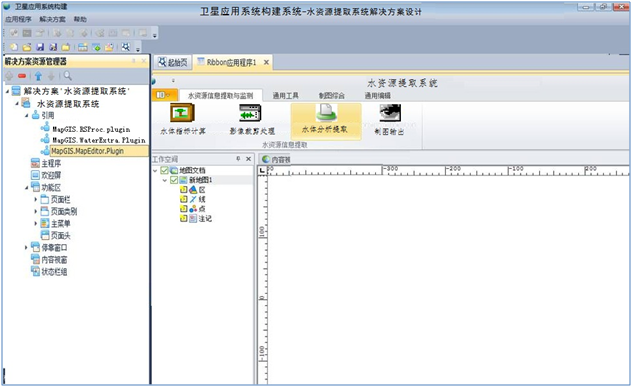
Task: Click the 注记 annotation layer icon
Action: click(x=193, y=218)
